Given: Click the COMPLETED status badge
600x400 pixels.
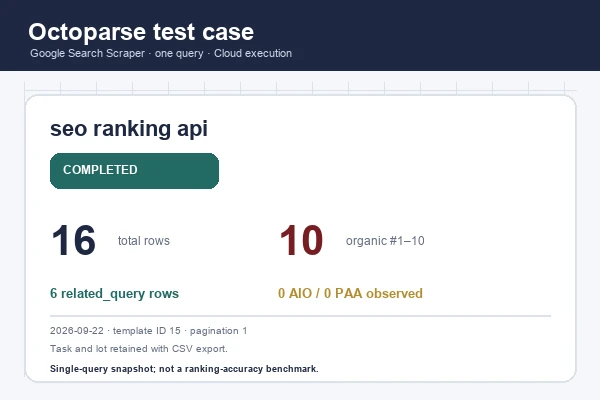Looking at the screenshot, I should click(x=134, y=171).
